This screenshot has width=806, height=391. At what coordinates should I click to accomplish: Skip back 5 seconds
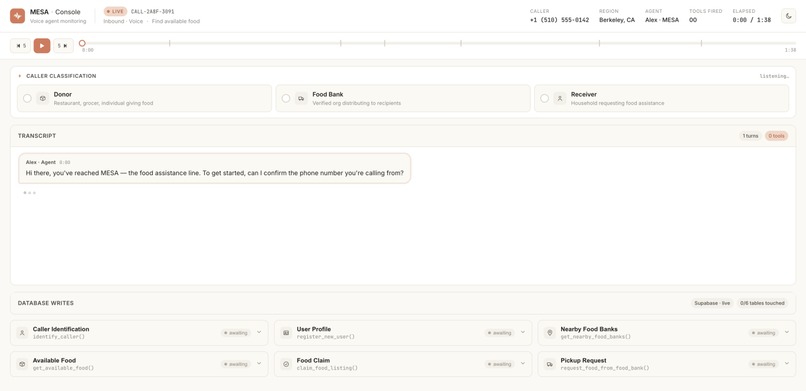pos(21,46)
